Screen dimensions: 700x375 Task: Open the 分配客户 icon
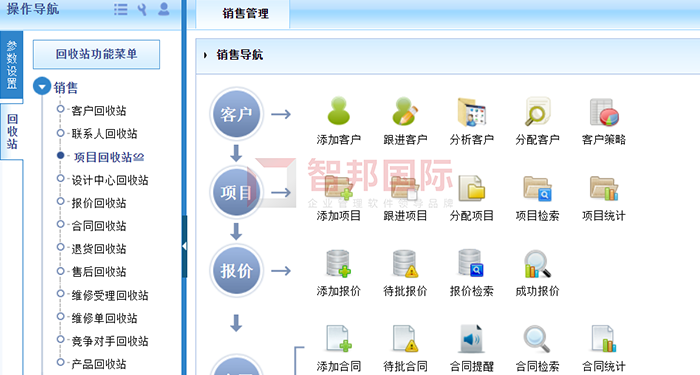[x=538, y=112]
